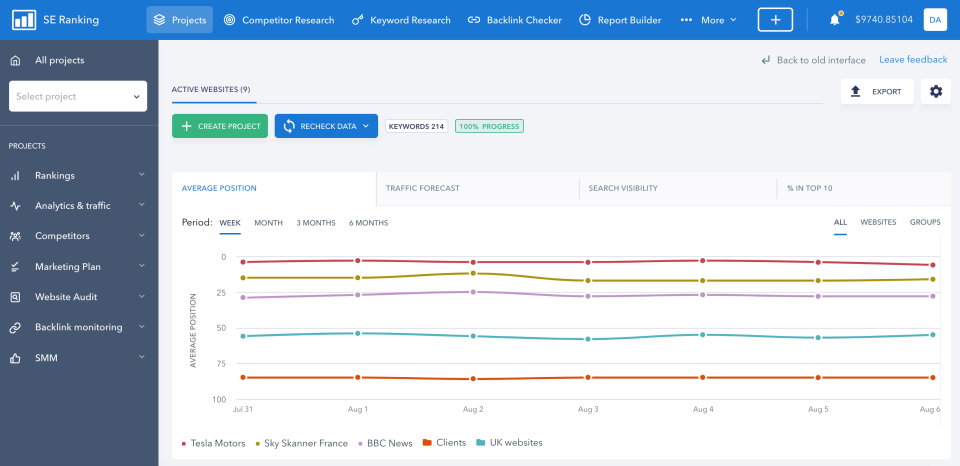Switch to the Traffic Forecast tab

[422, 188]
